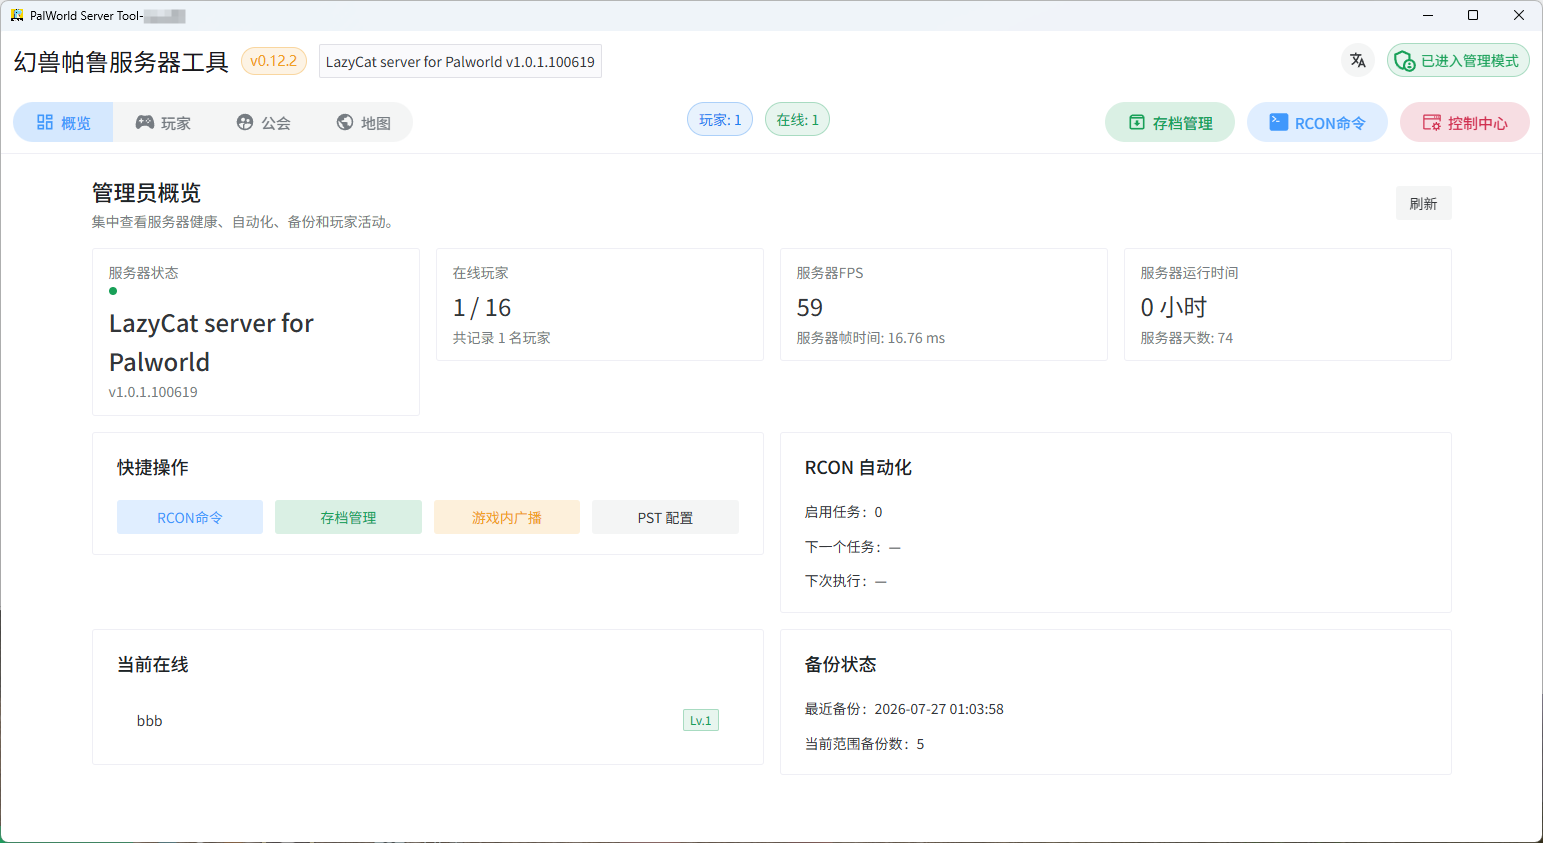Screen dimensions: 1543x843
Task: Click the terminal icon in top RCON命令
Action: [x=1278, y=122]
